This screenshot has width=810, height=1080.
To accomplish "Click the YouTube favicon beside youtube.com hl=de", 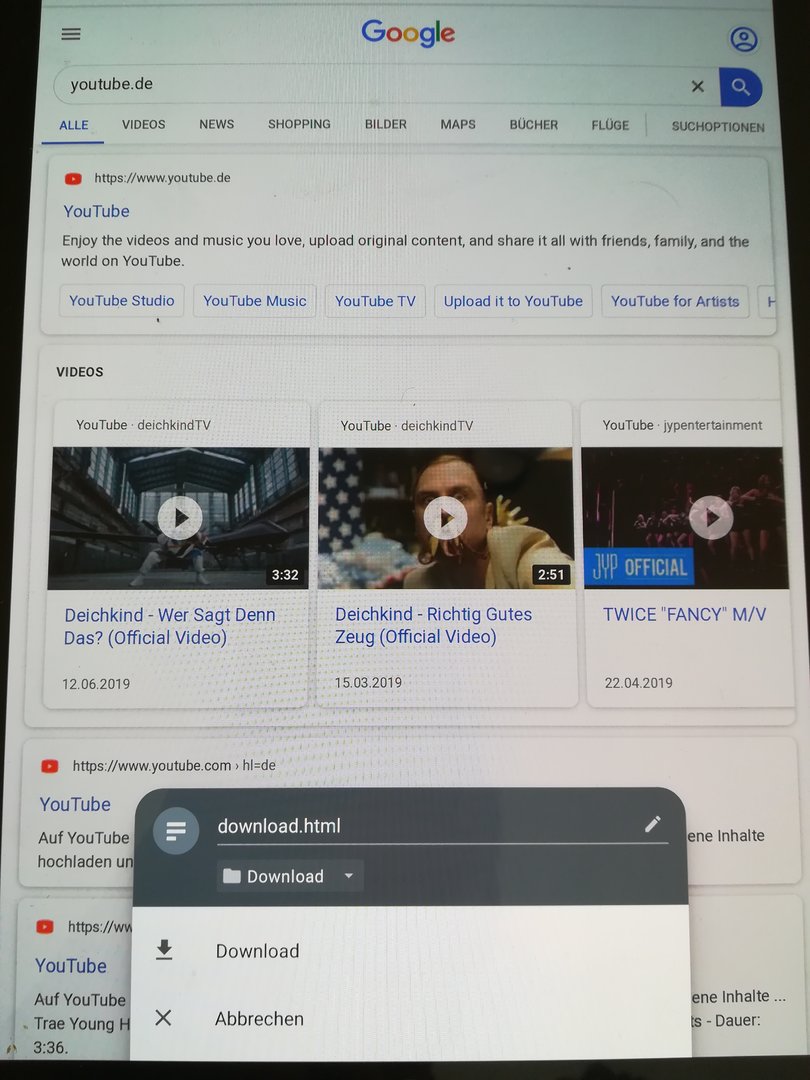I will (x=50, y=766).
